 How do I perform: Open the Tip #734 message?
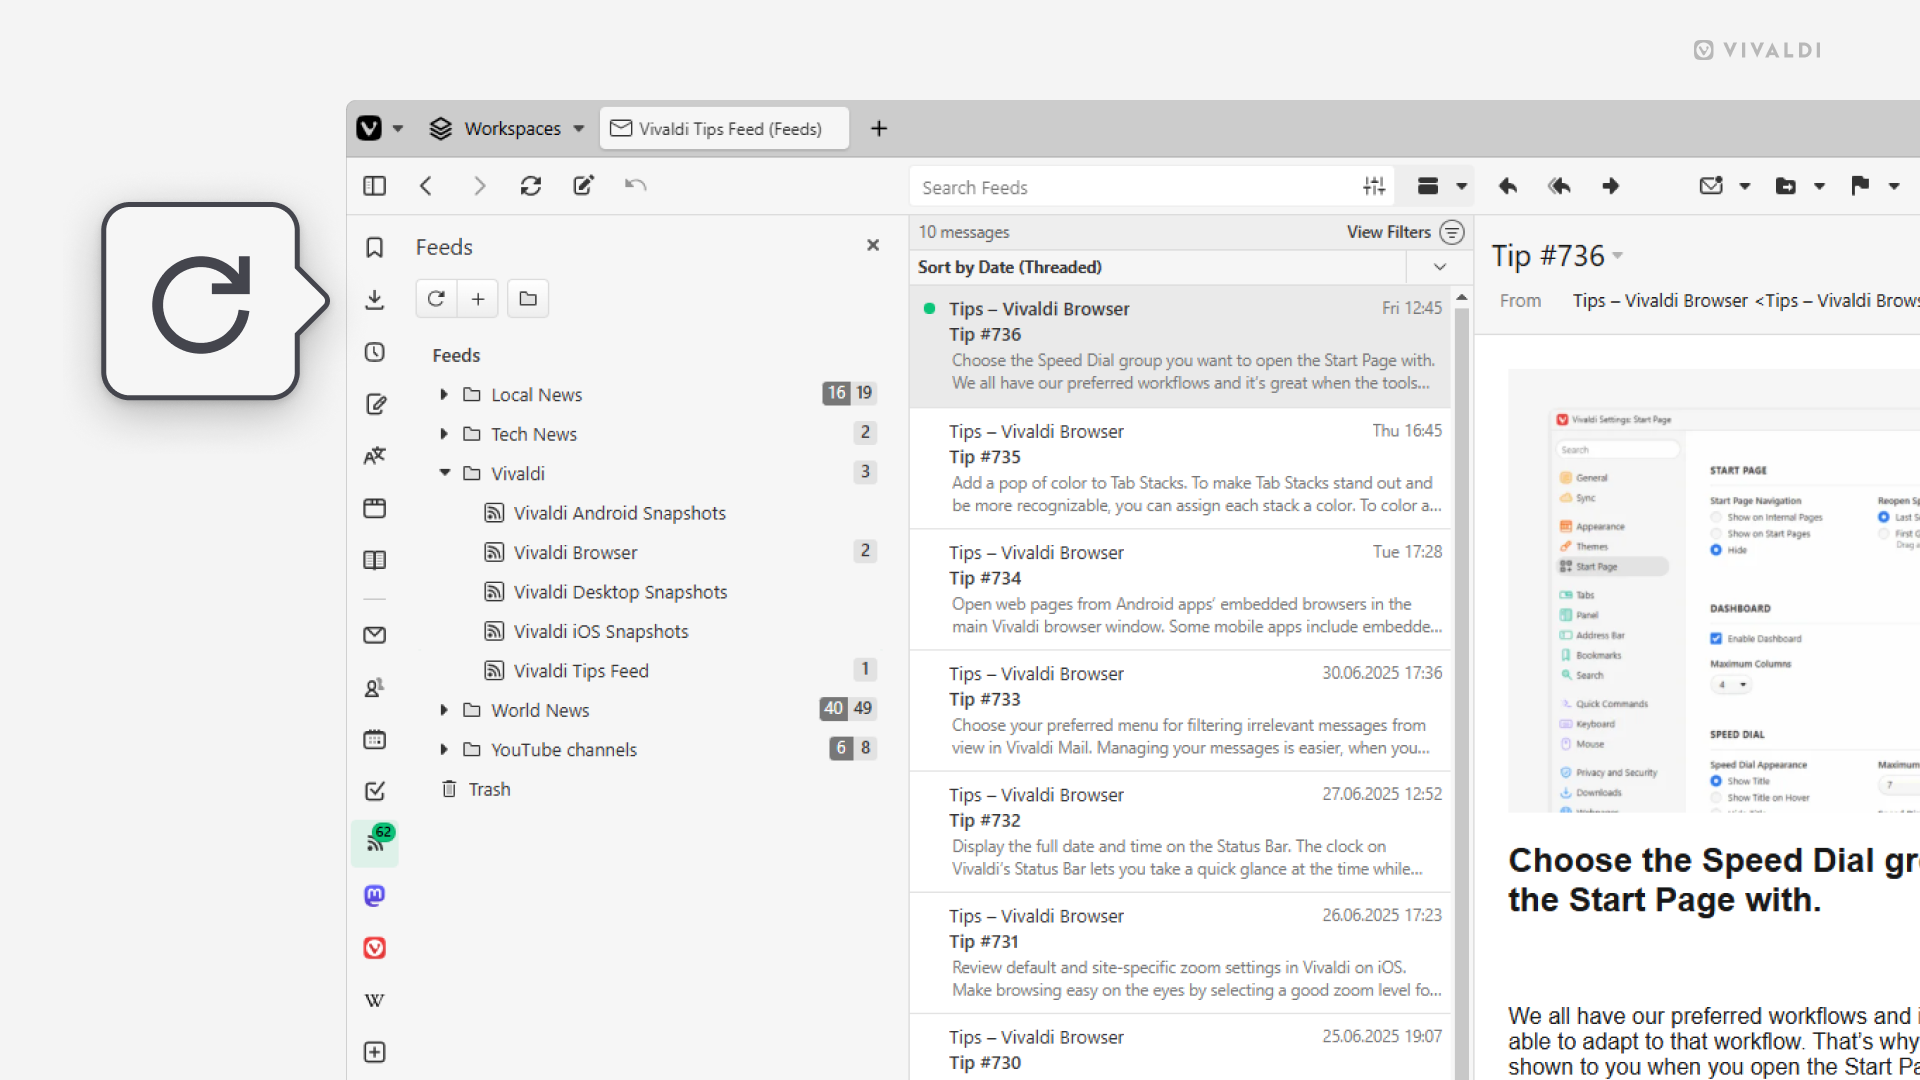point(1181,589)
